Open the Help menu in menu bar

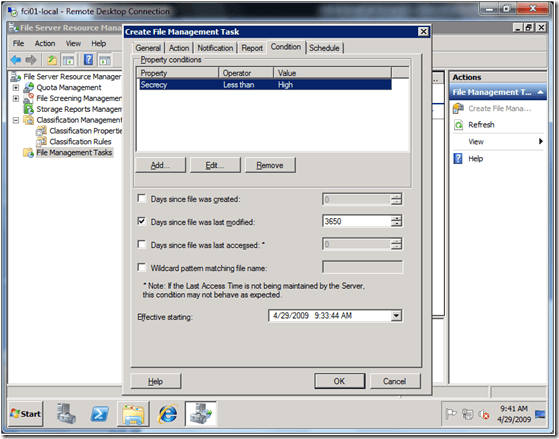[99, 44]
